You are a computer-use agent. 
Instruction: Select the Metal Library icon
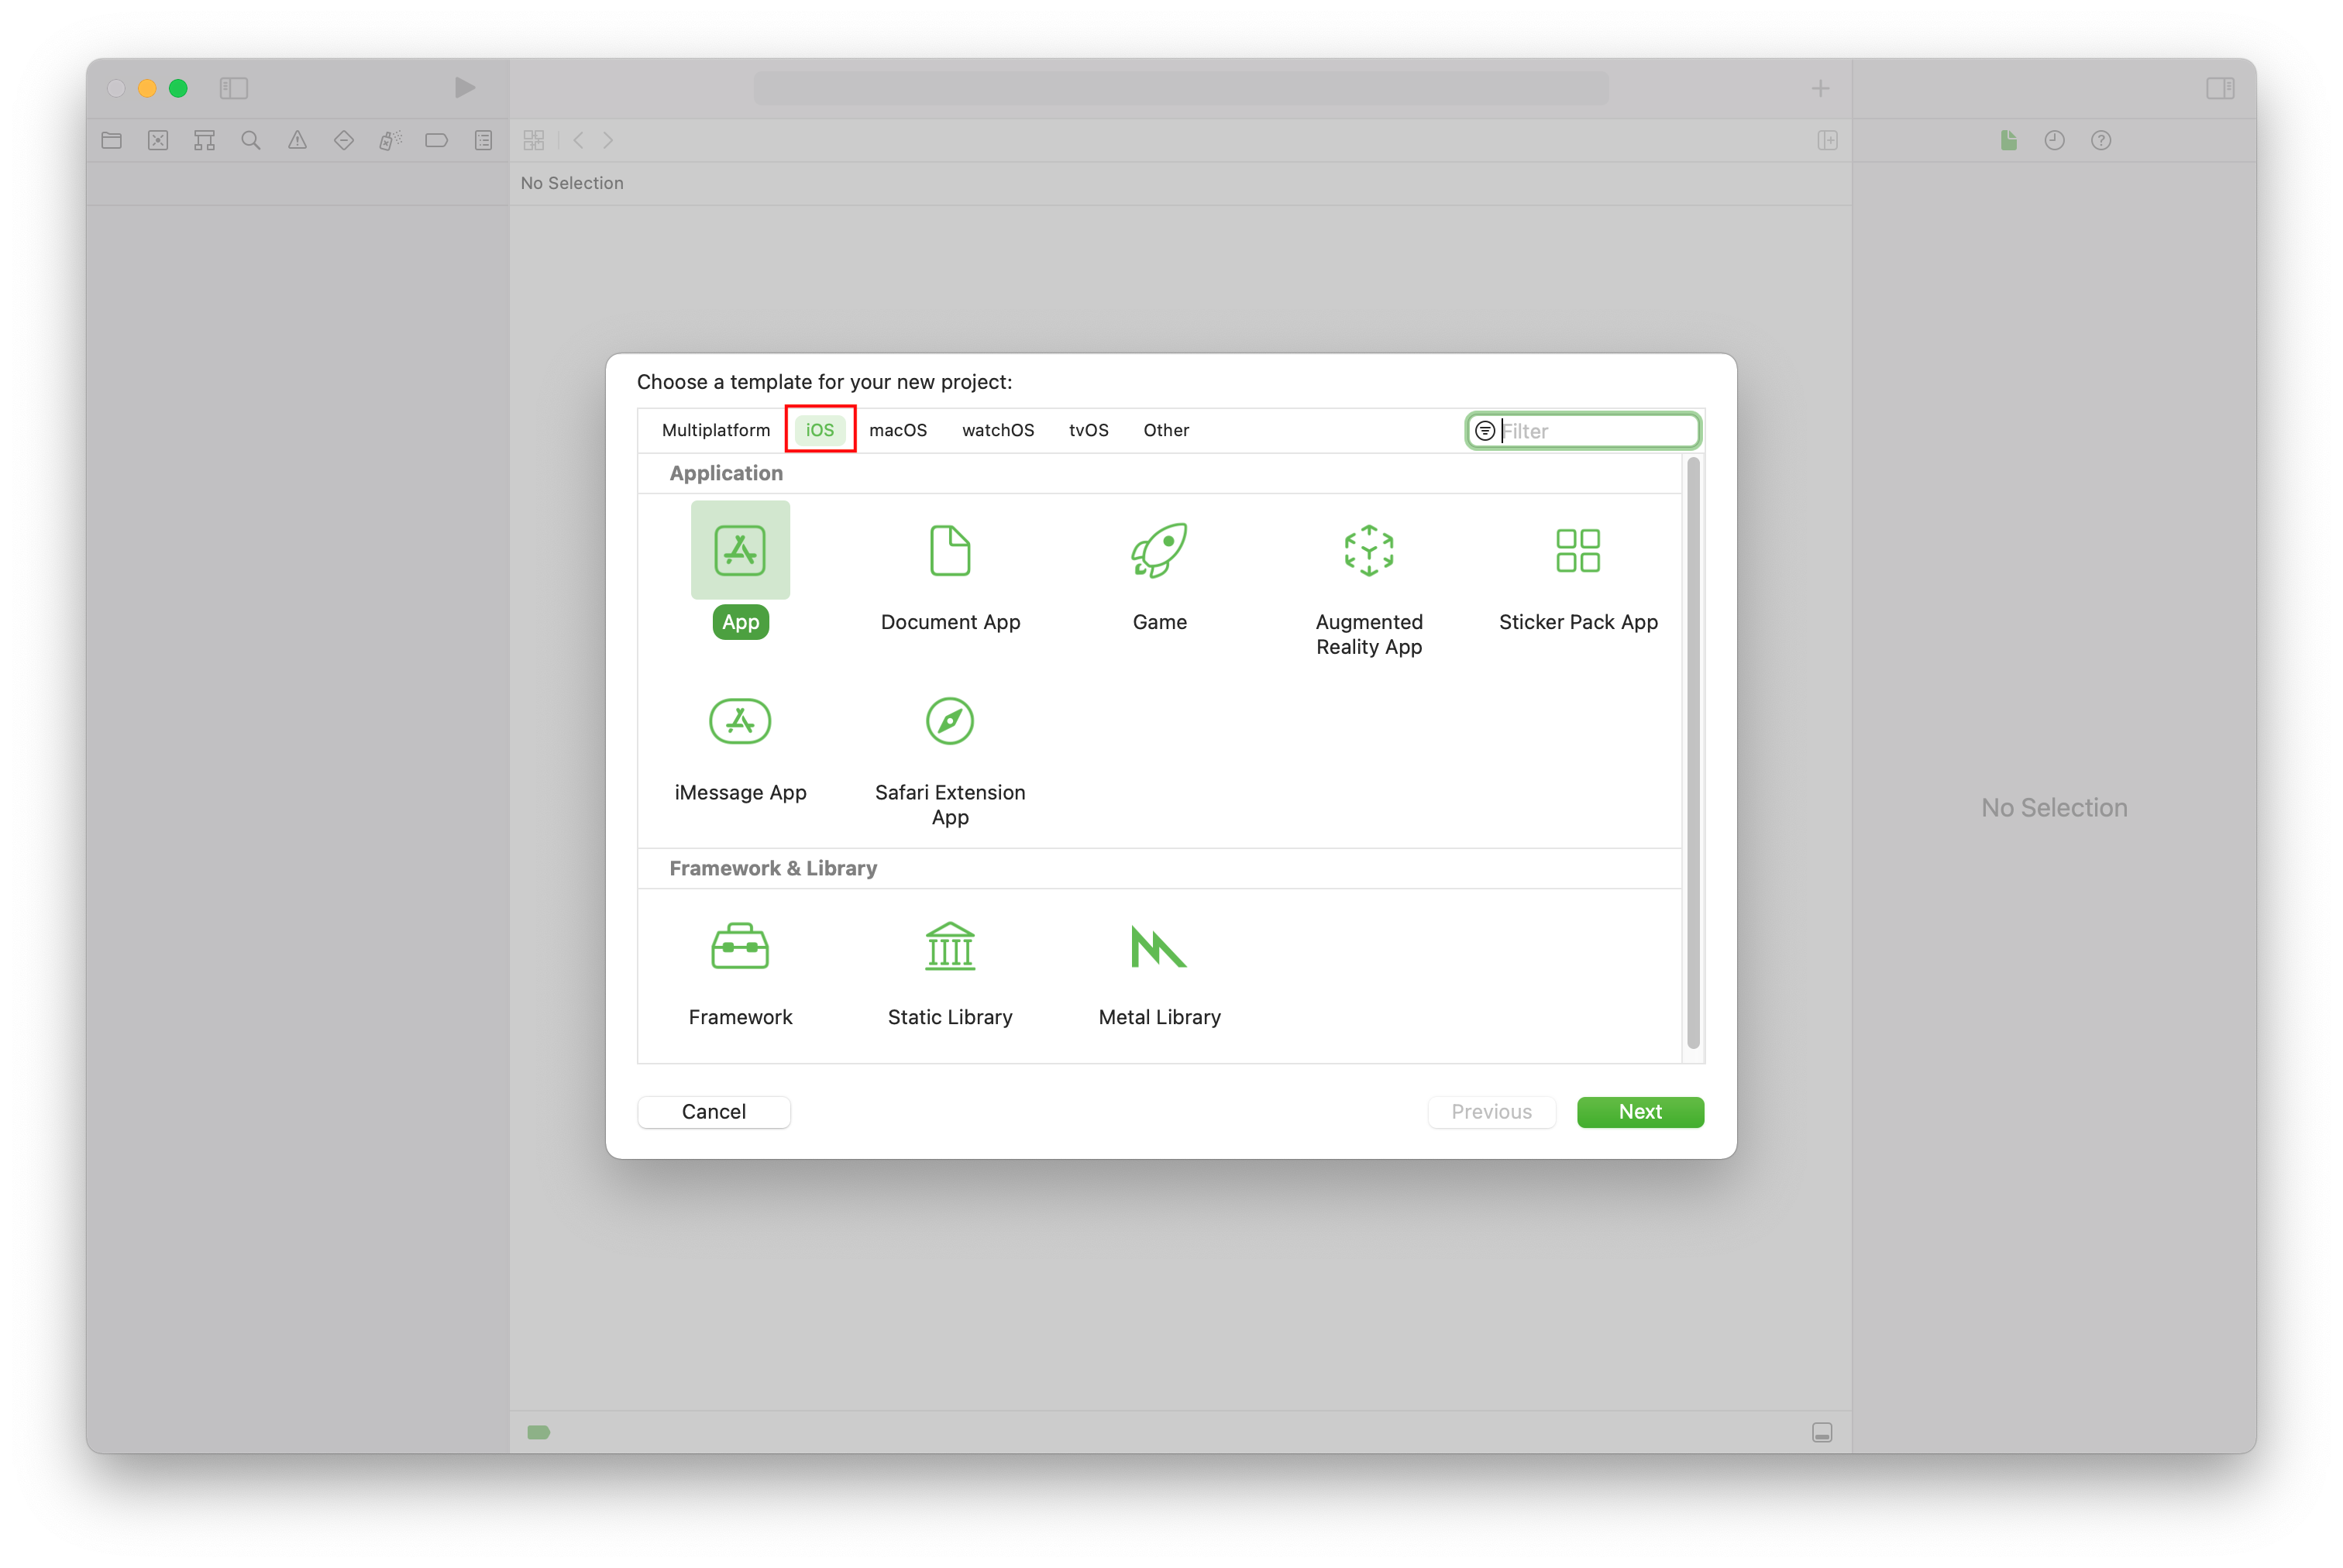[1158, 947]
